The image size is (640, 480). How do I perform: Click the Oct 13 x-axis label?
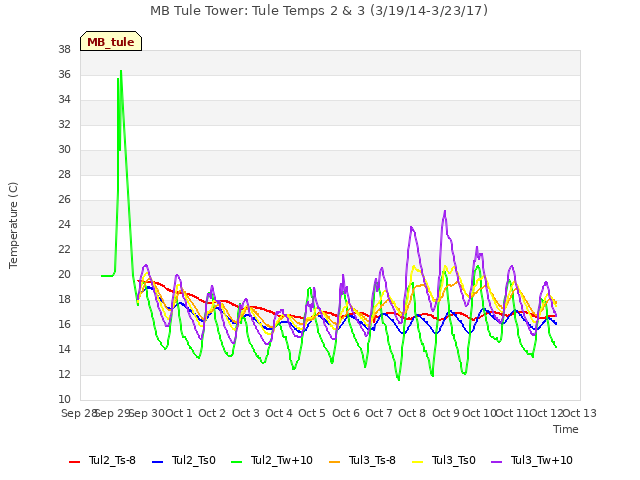580,413
